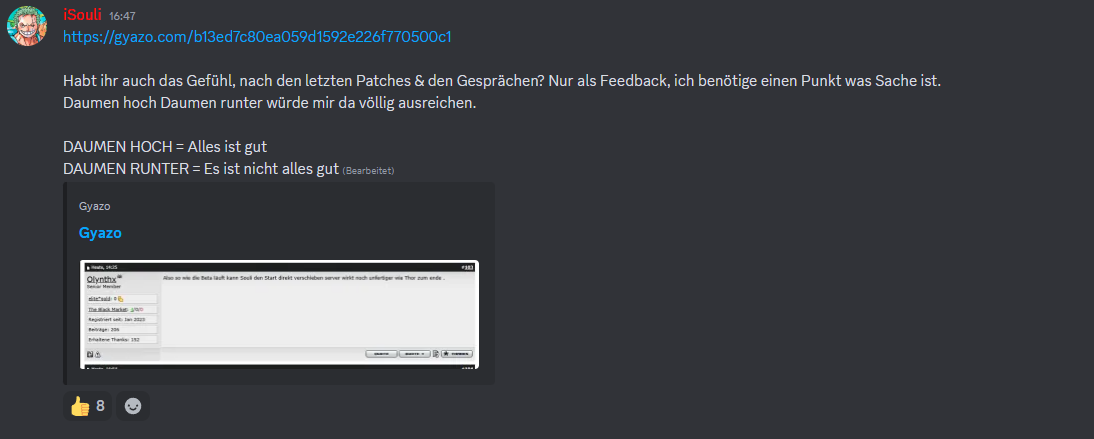Open the multi-quote button with plus sign

[414, 354]
